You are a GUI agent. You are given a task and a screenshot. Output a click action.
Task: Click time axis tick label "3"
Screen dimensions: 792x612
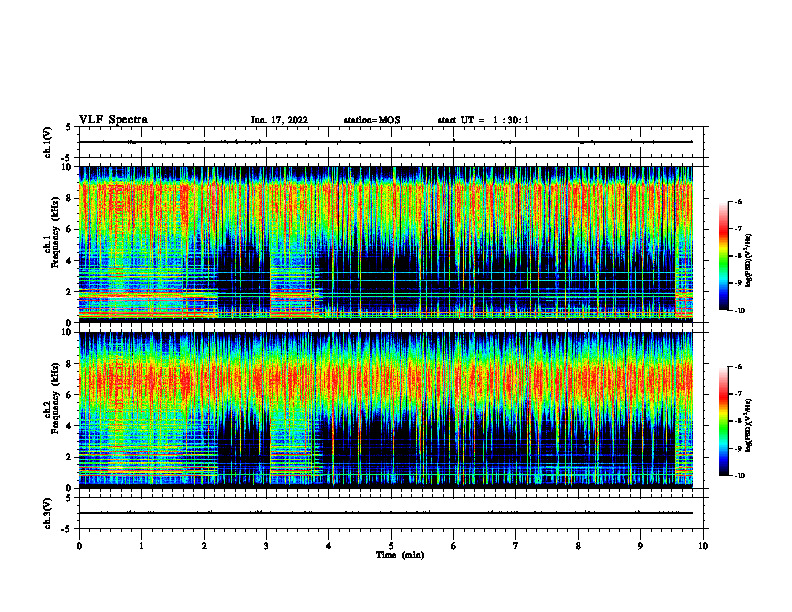pyautogui.click(x=266, y=546)
